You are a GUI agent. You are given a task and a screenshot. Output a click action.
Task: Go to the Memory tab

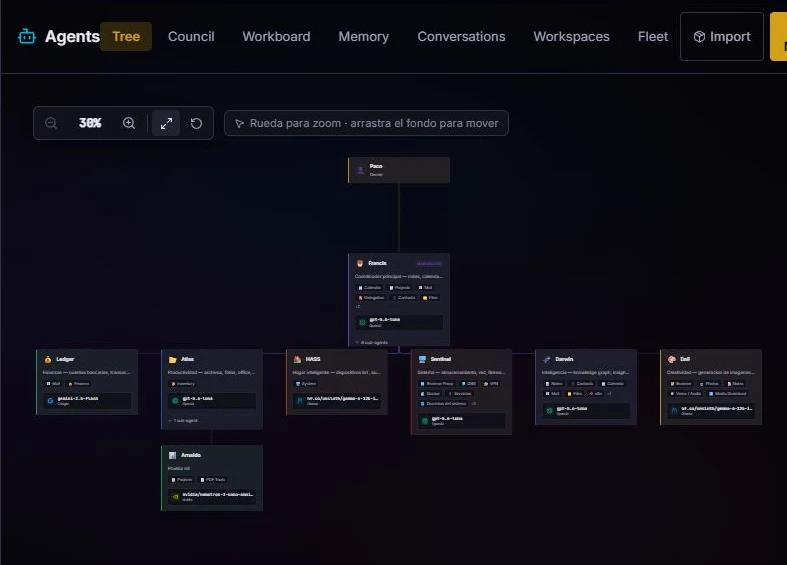point(364,37)
